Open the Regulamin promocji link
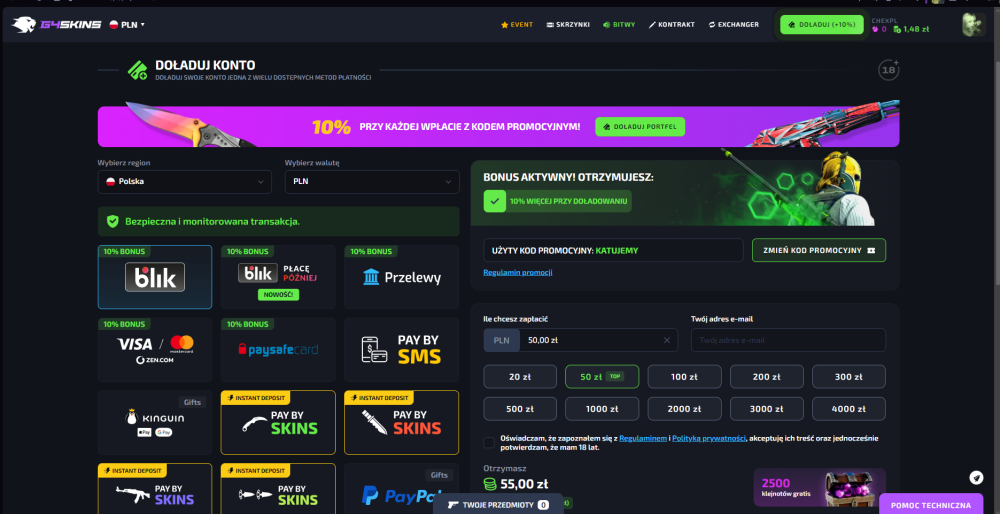Image resolution: width=1000 pixels, height=514 pixels. pos(518,272)
